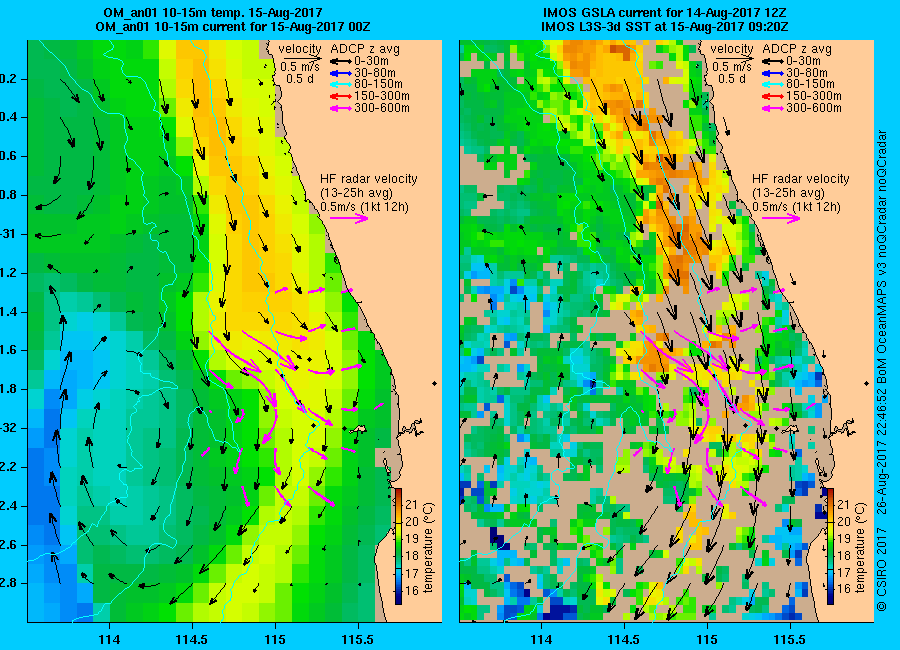Click the temperature color bar on the OM_an01 map

point(398,546)
